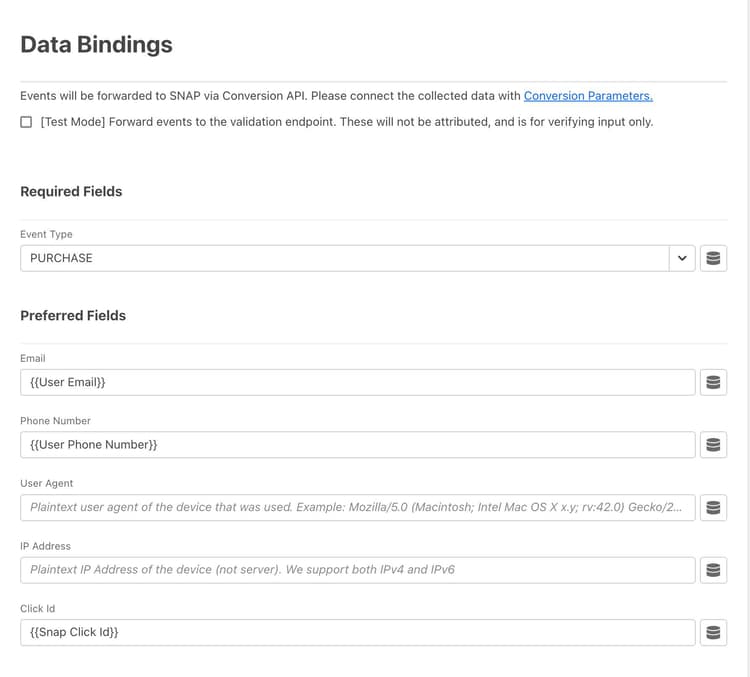The image size is (750, 677).
Task: Click the Phone Number input field
Action: tap(357, 445)
